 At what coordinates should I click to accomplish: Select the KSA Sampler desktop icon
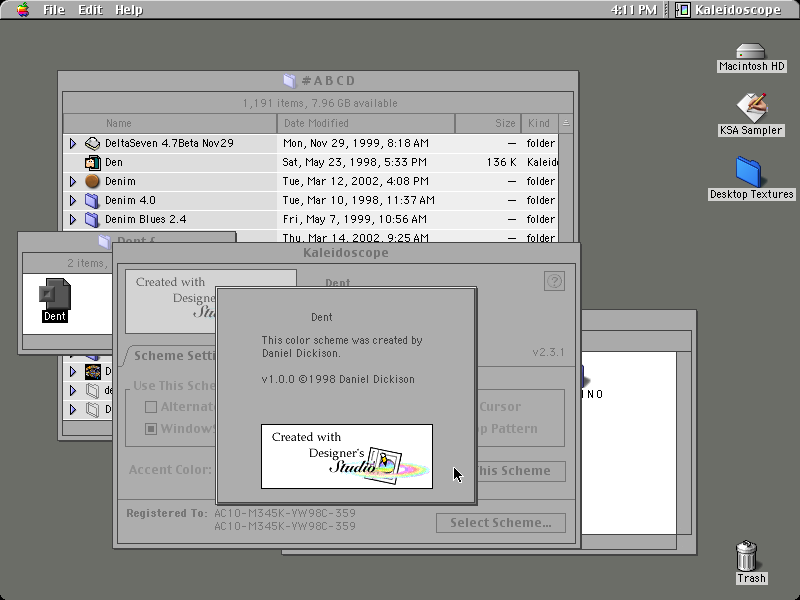coord(751,107)
